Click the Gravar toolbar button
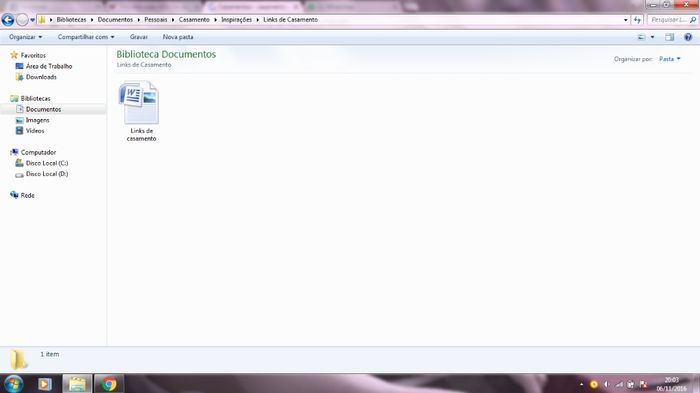The image size is (700, 393). tap(138, 37)
